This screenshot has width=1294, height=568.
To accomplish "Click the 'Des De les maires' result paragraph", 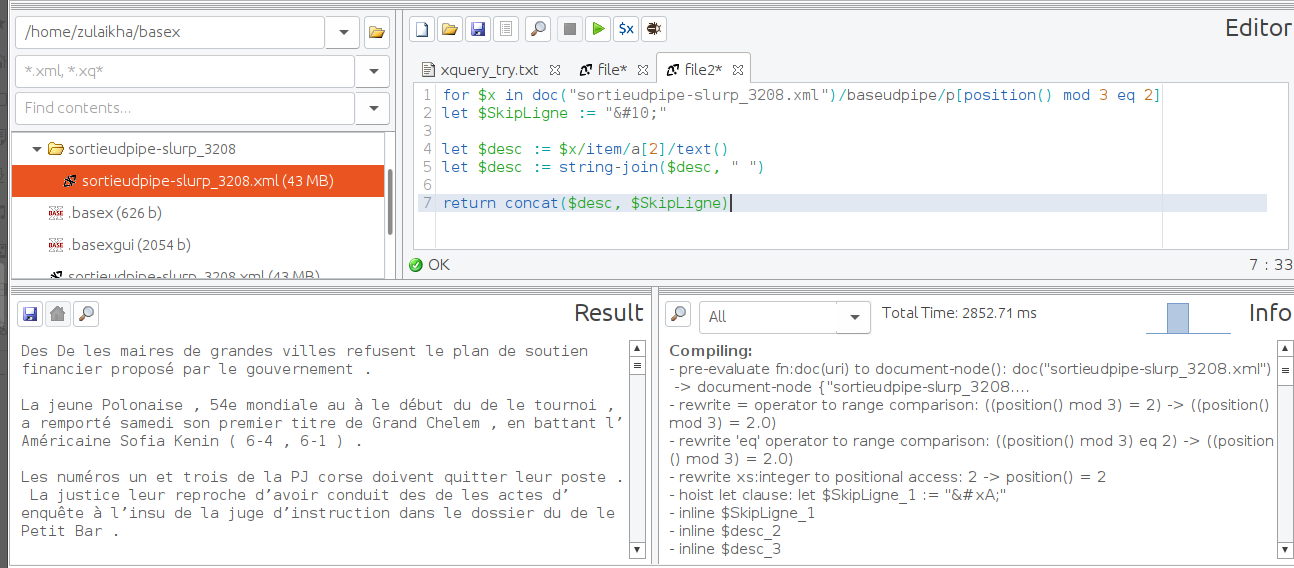I will point(305,360).
